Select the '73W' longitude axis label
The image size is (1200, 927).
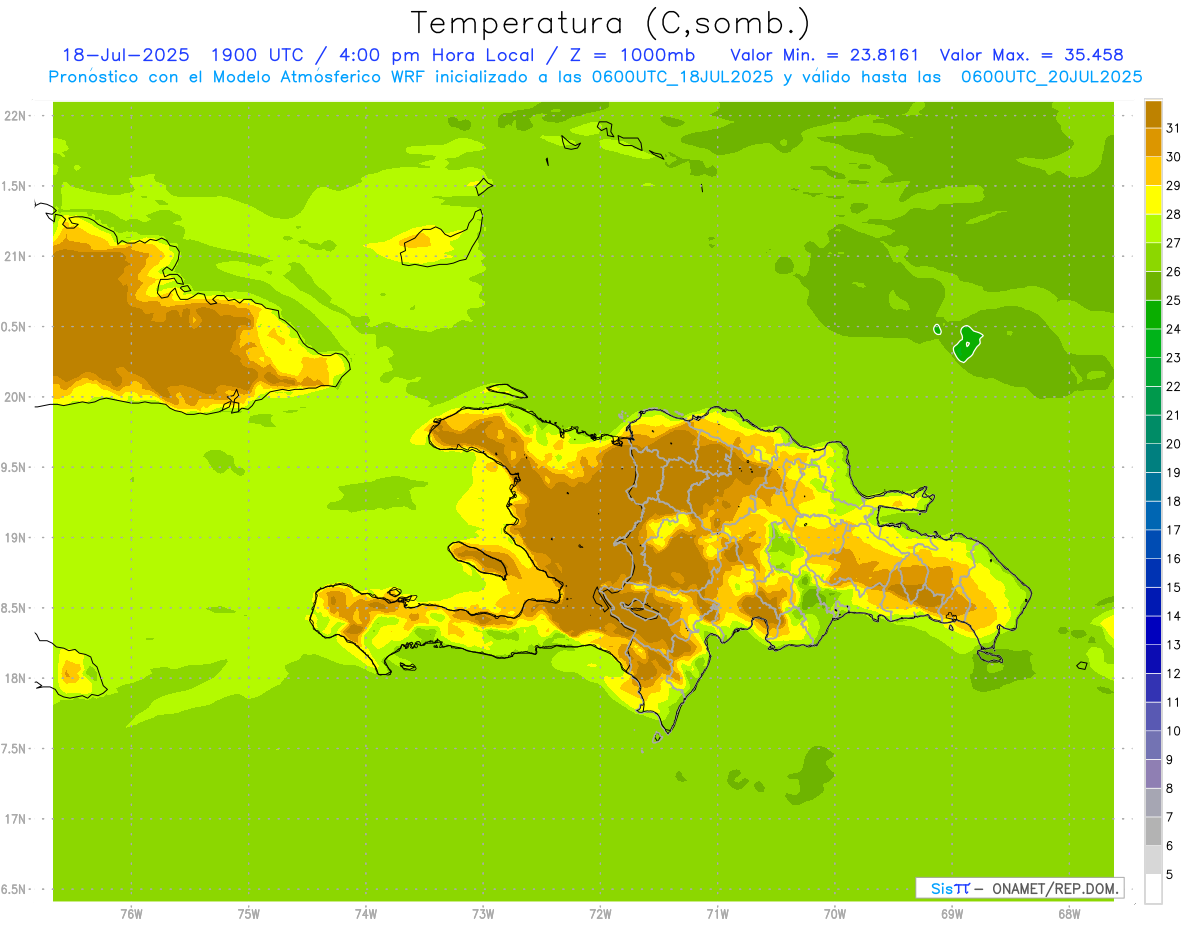pyautogui.click(x=483, y=914)
